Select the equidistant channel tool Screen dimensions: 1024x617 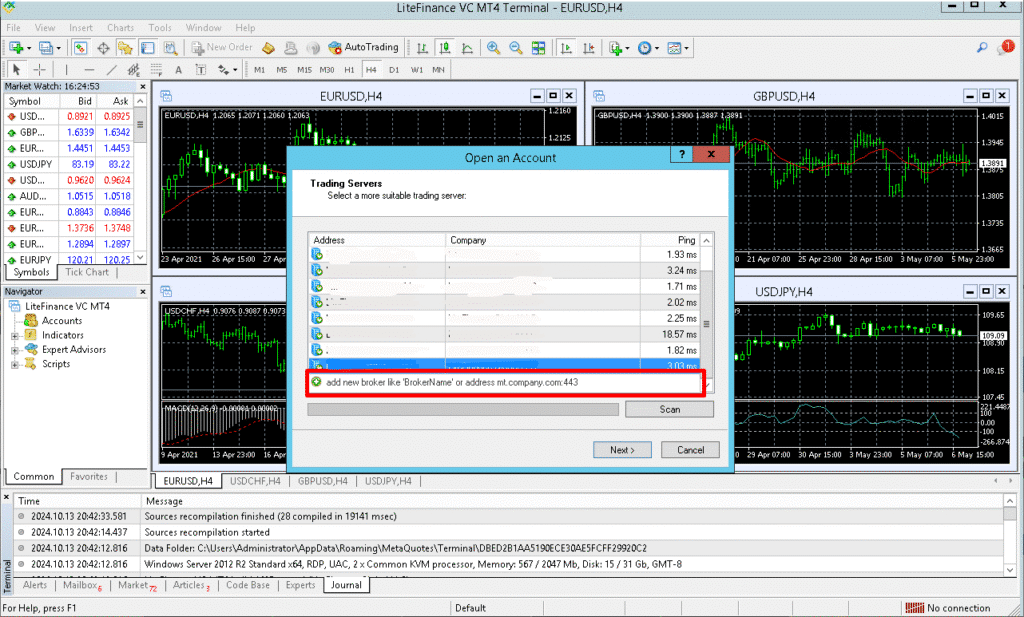coord(134,69)
